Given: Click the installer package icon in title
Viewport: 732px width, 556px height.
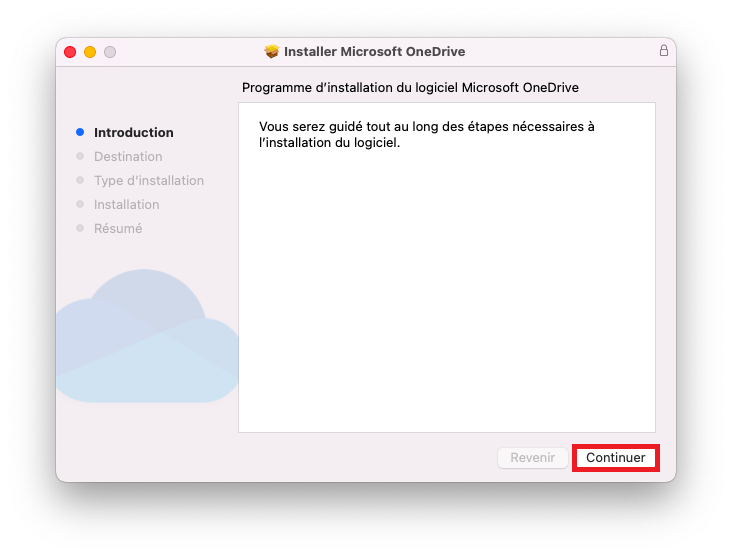Looking at the screenshot, I should tap(271, 51).
